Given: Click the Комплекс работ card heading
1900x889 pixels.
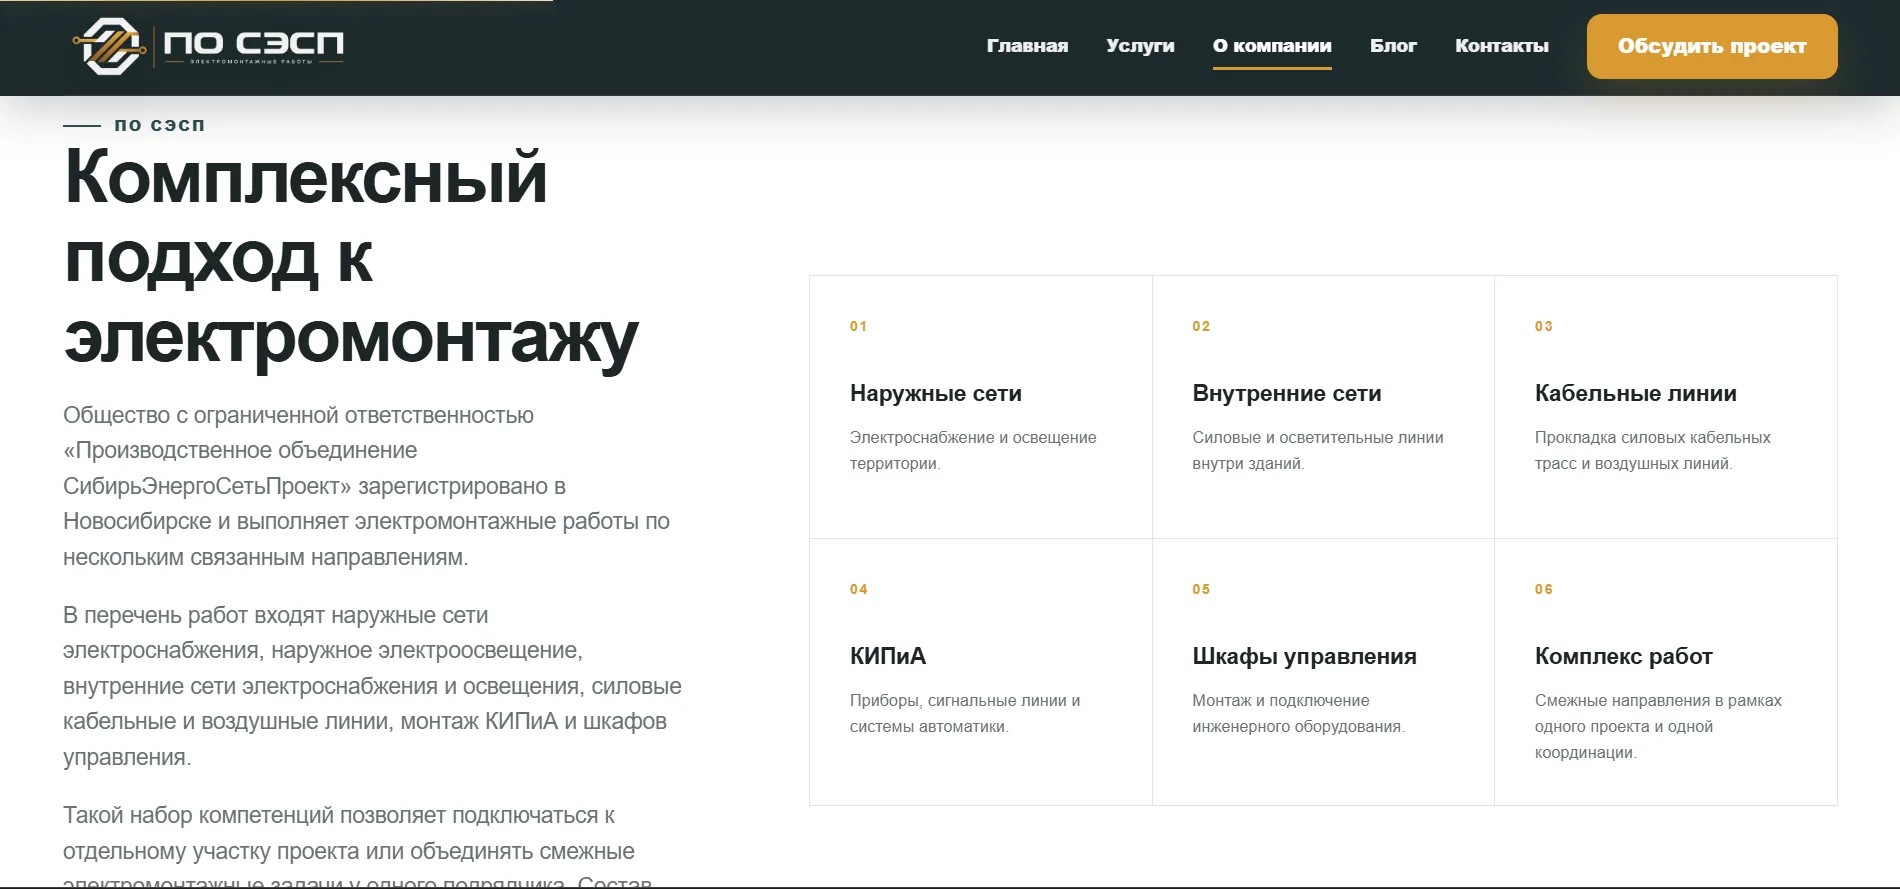Looking at the screenshot, I should (1624, 657).
